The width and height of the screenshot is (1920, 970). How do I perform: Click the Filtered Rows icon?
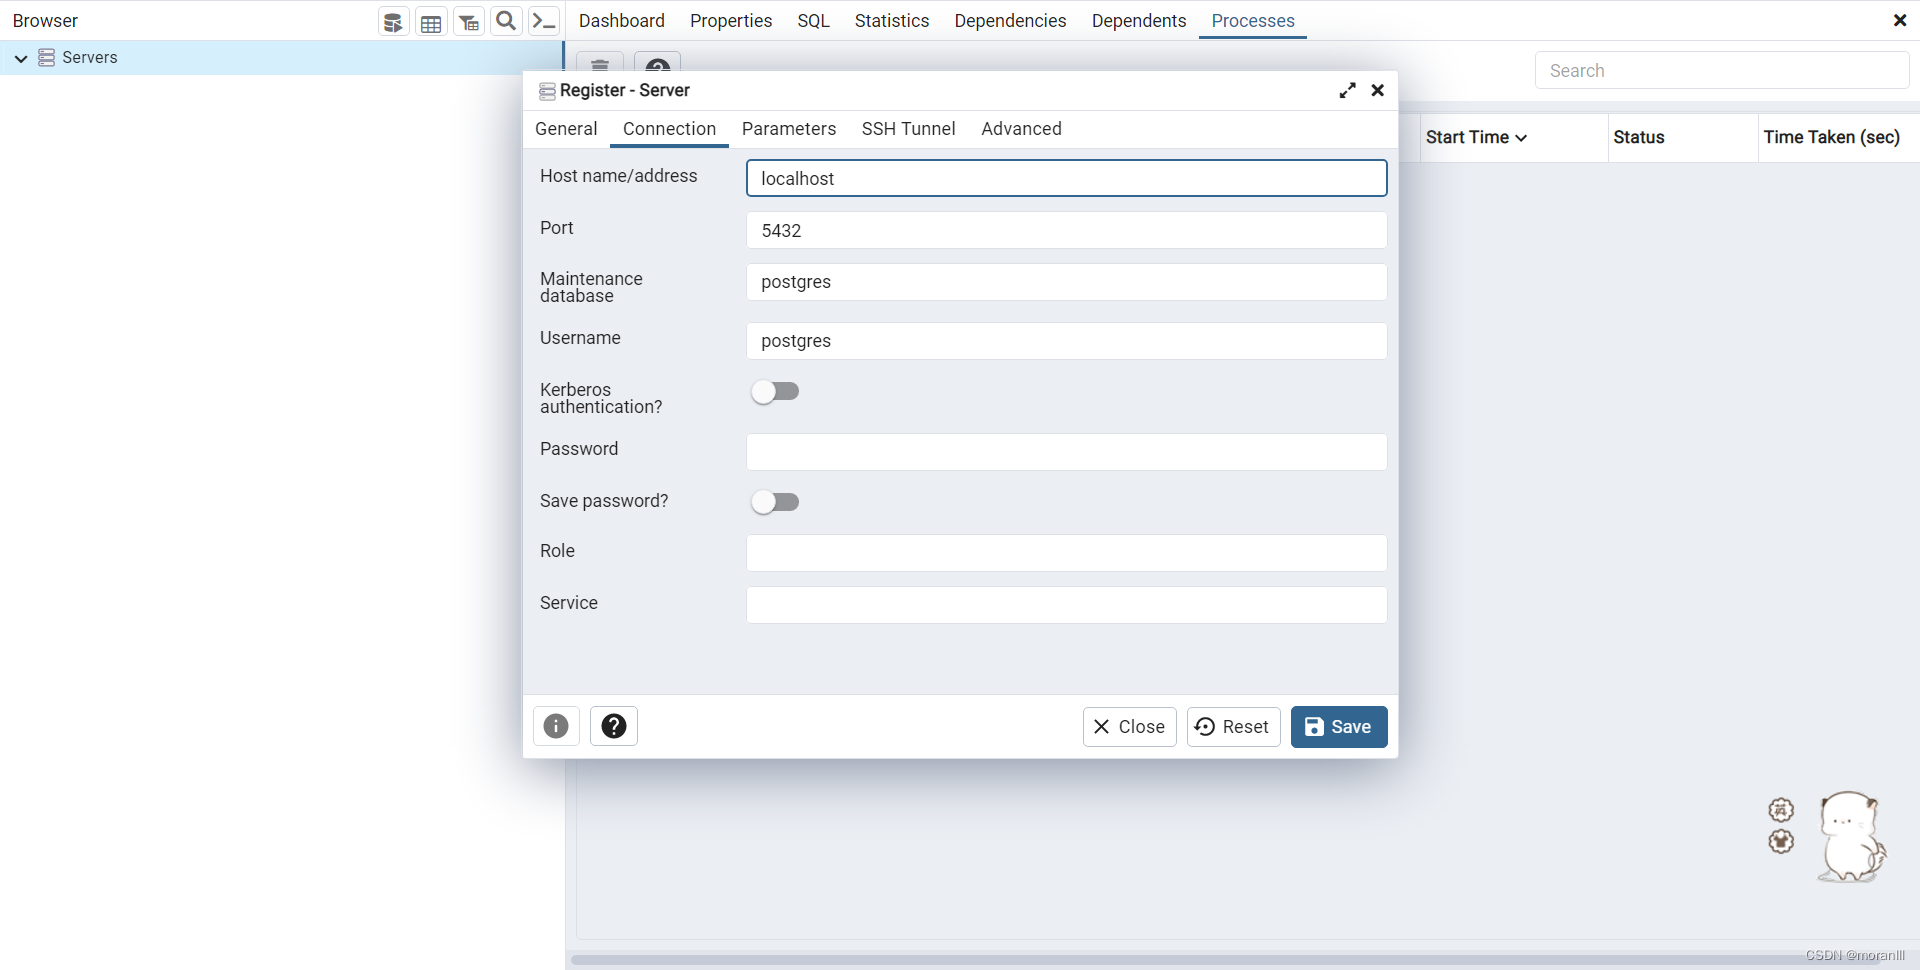point(469,21)
